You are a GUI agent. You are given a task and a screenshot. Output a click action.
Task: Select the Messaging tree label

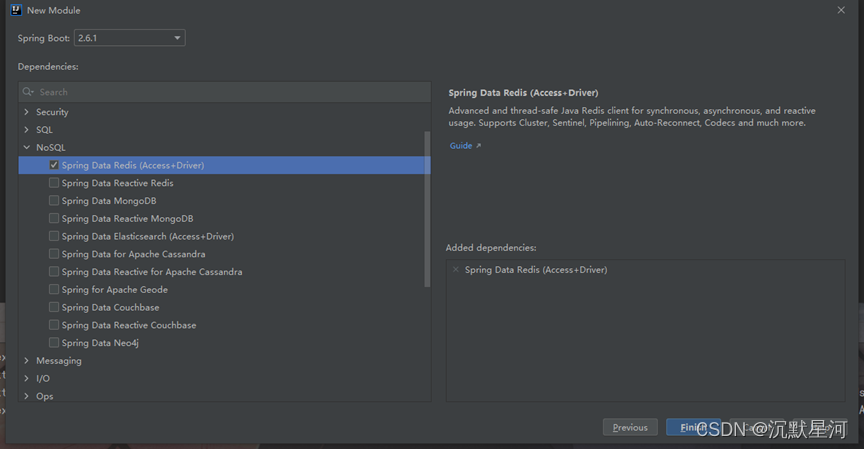pyautogui.click(x=59, y=360)
